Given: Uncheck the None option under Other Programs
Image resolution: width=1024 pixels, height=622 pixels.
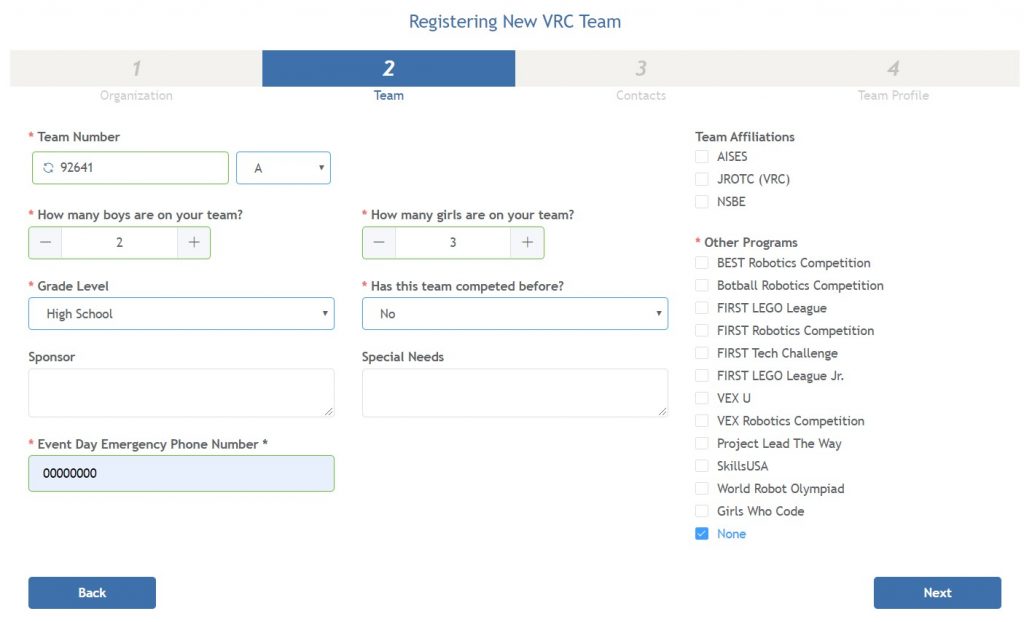Looking at the screenshot, I should pyautogui.click(x=702, y=534).
